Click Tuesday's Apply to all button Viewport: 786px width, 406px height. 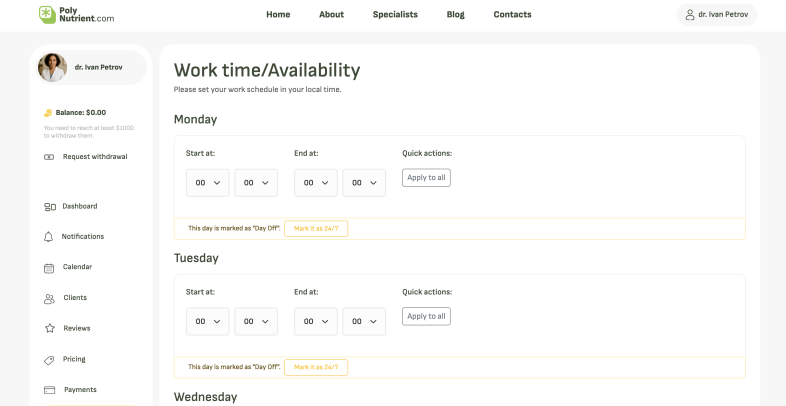(426, 316)
